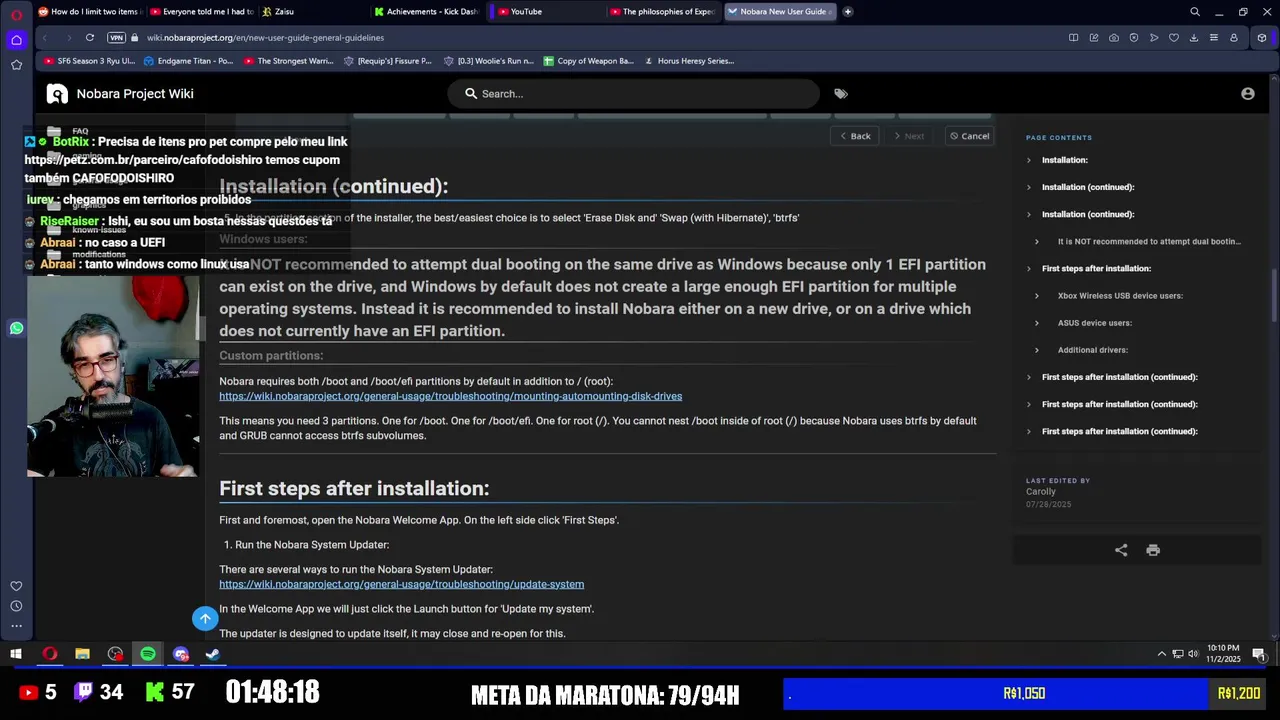Switch to 'Everyone told me I had to' tab
Screen dimensions: 1280x720
point(203,12)
